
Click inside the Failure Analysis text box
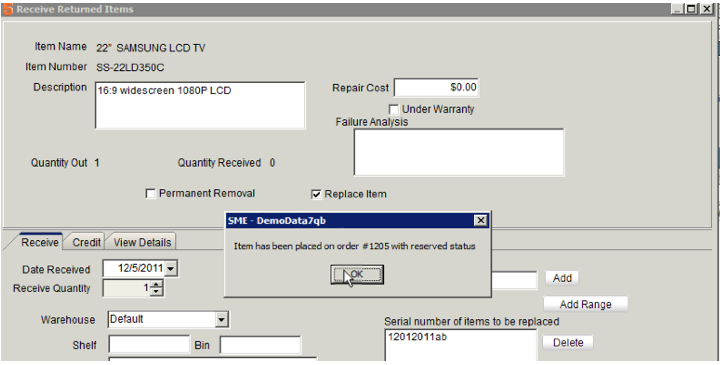coord(459,152)
